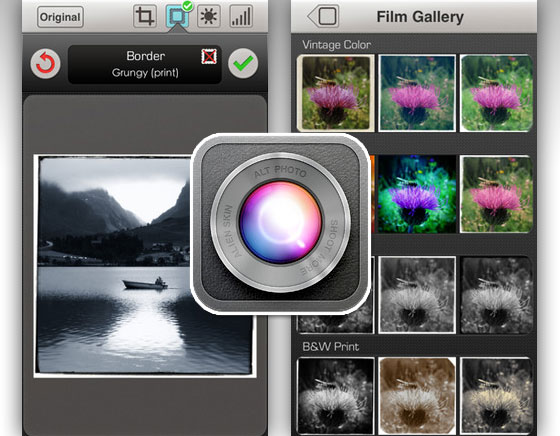560x436 pixels.
Task: Open the strength bars icon
Action: 241,16
